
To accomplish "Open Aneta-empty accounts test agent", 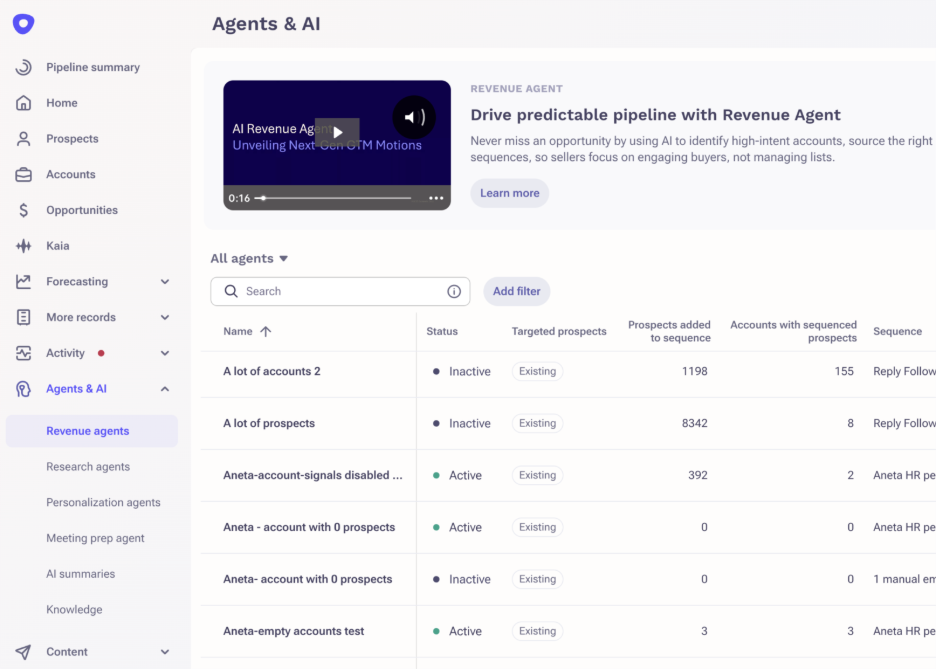I will pos(294,631).
